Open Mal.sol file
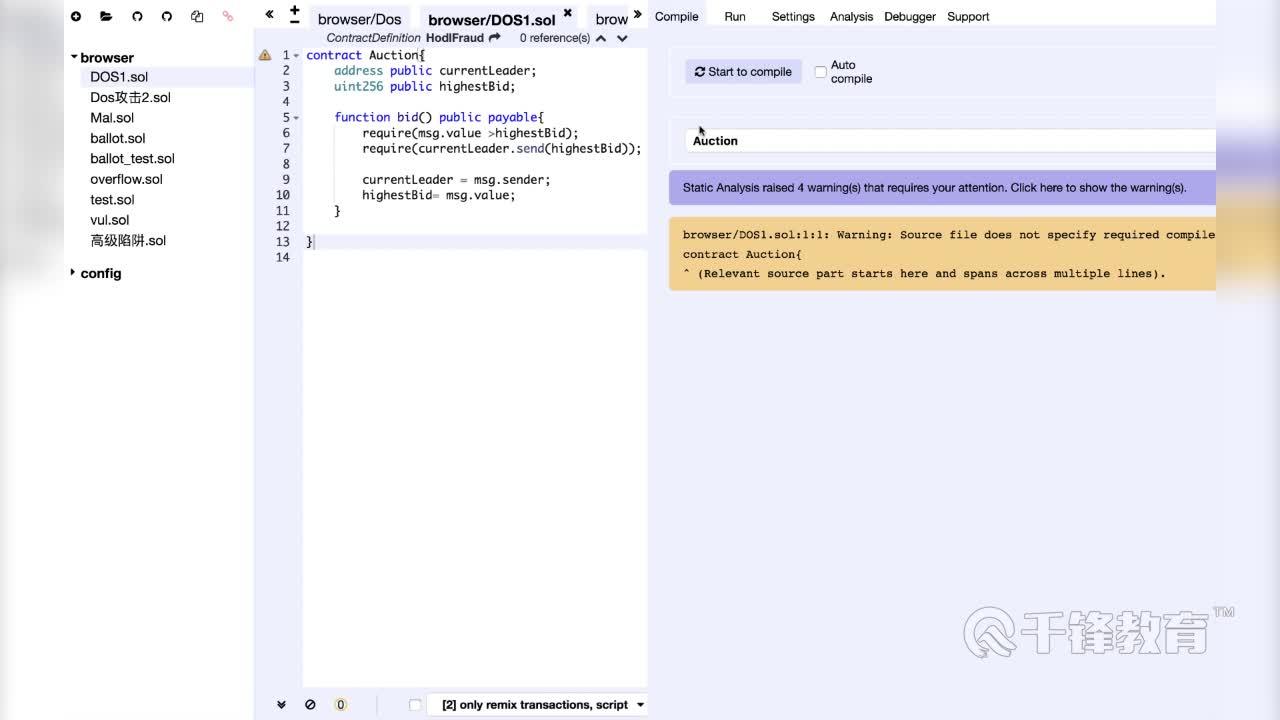This screenshot has width=1280, height=720. (x=112, y=118)
